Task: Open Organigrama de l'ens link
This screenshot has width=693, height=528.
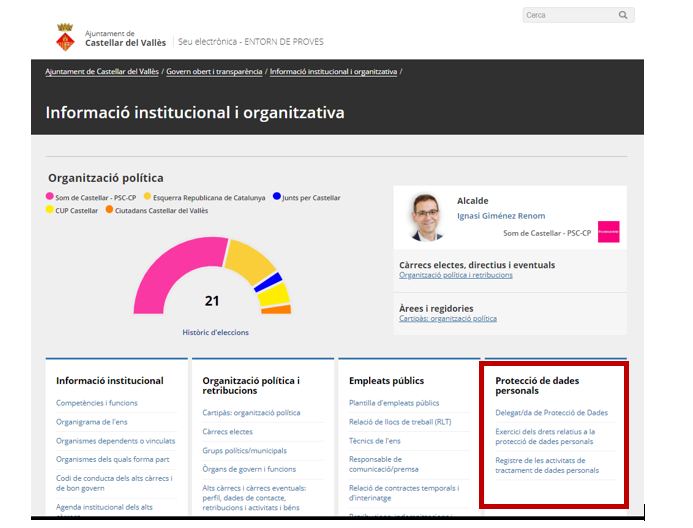Action: 92,422
